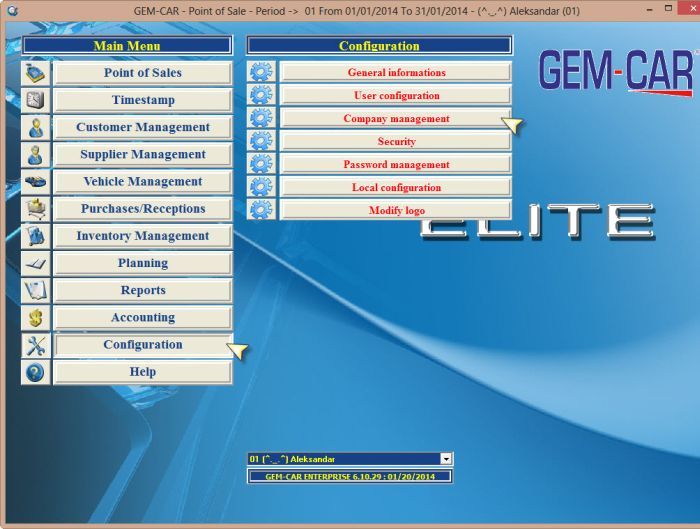Click the cash register icon beside Point of Sales

click(35, 73)
